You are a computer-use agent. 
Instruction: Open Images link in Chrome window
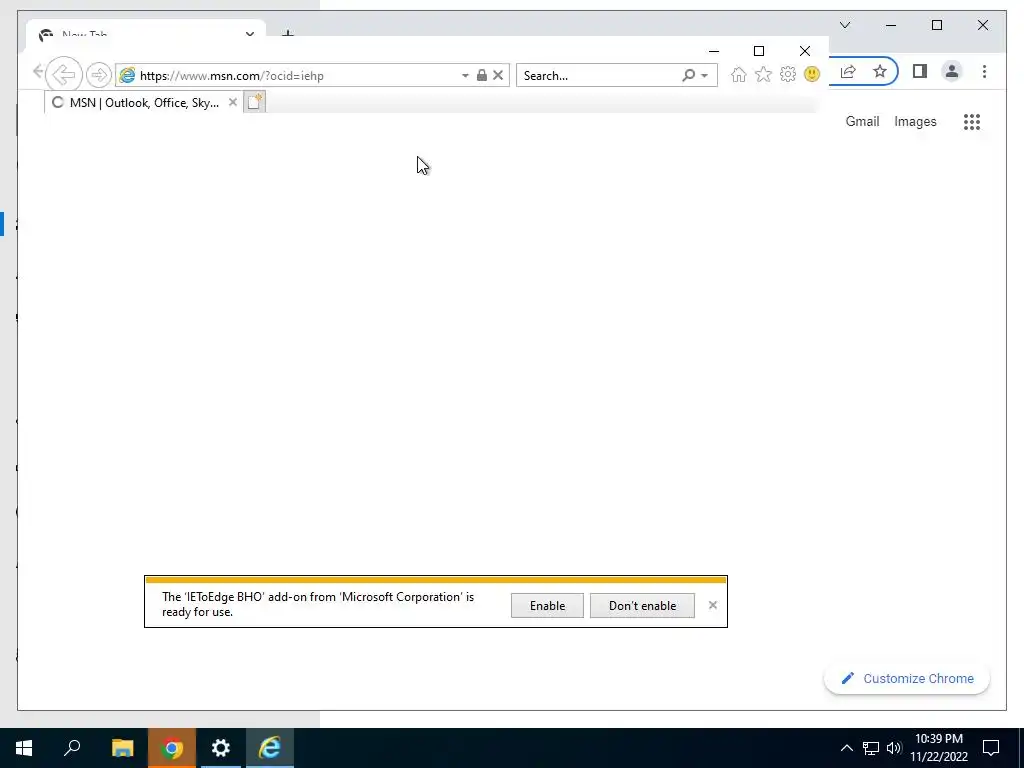tap(915, 121)
